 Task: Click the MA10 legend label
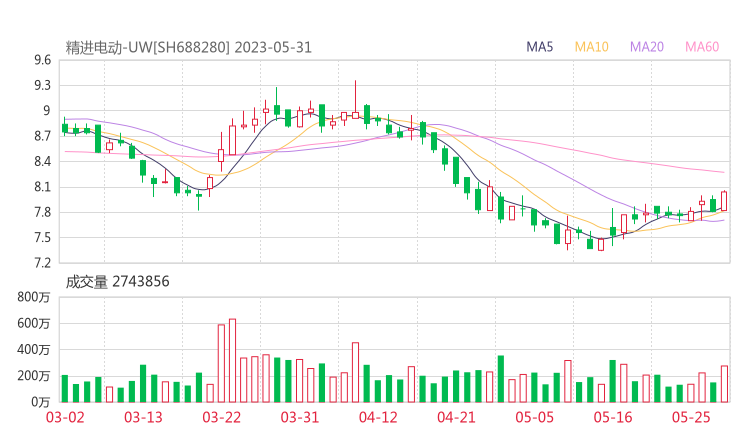[591, 47]
